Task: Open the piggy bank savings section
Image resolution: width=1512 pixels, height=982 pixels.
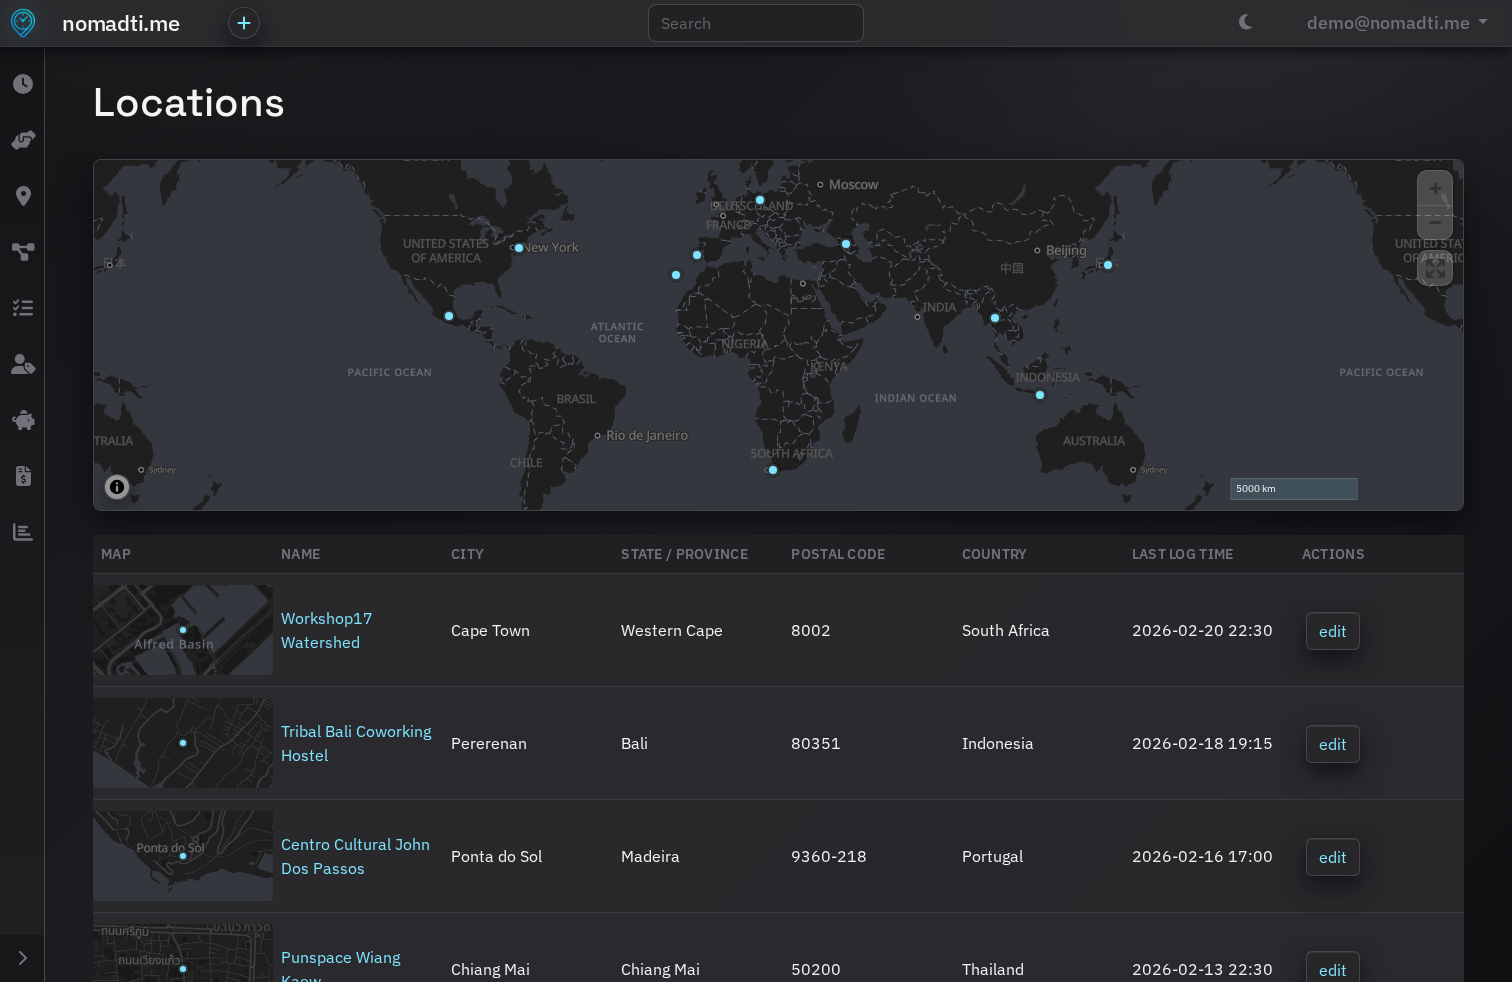Action: (x=22, y=420)
